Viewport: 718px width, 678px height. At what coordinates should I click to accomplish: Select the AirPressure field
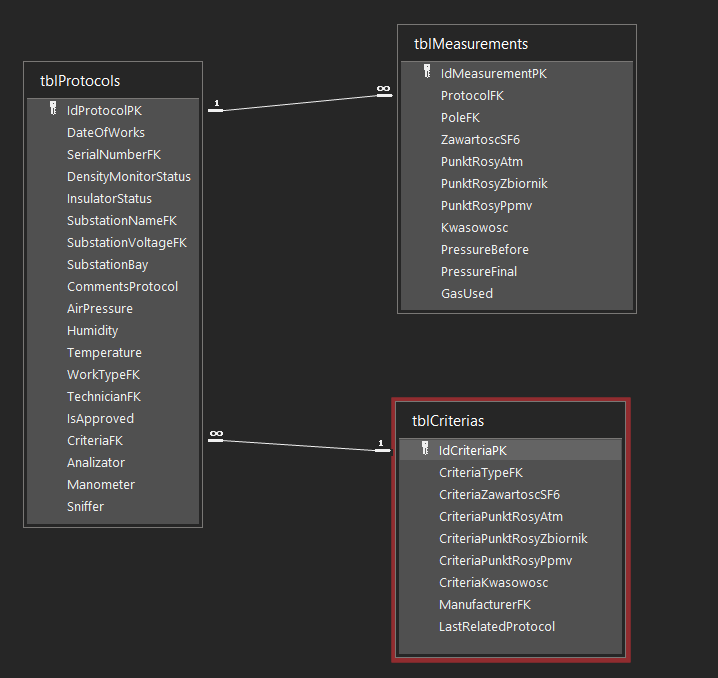[x=100, y=308]
